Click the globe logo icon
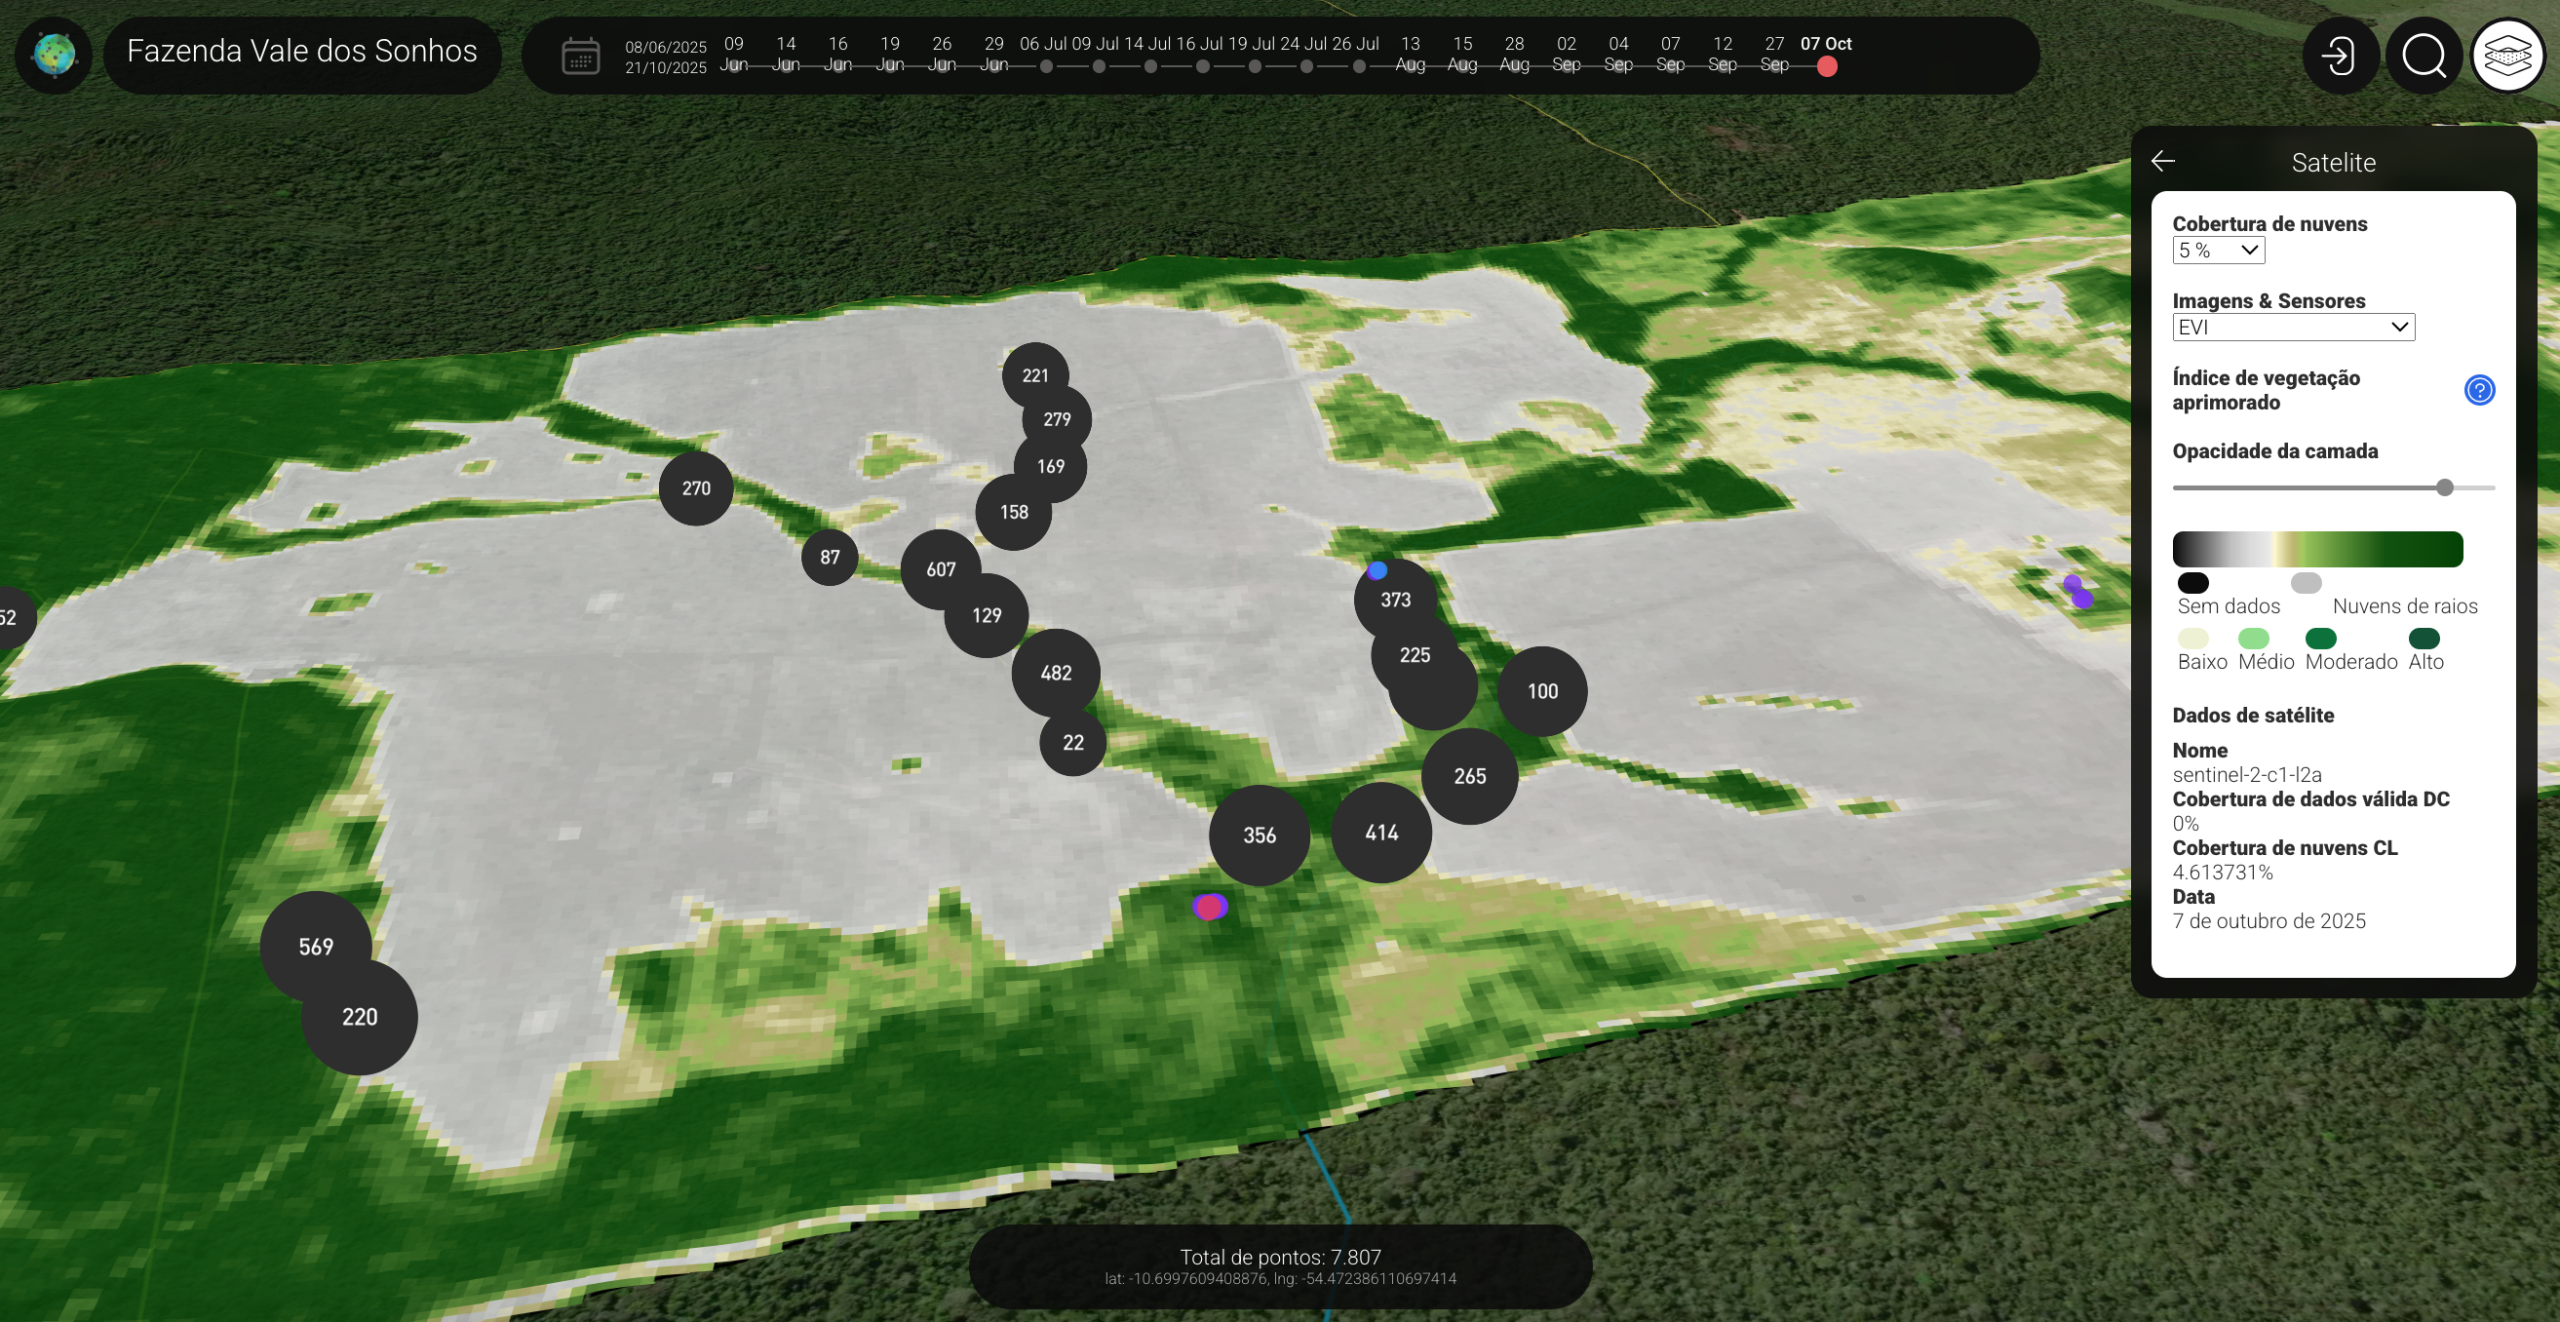2560x1322 pixels. (54, 54)
